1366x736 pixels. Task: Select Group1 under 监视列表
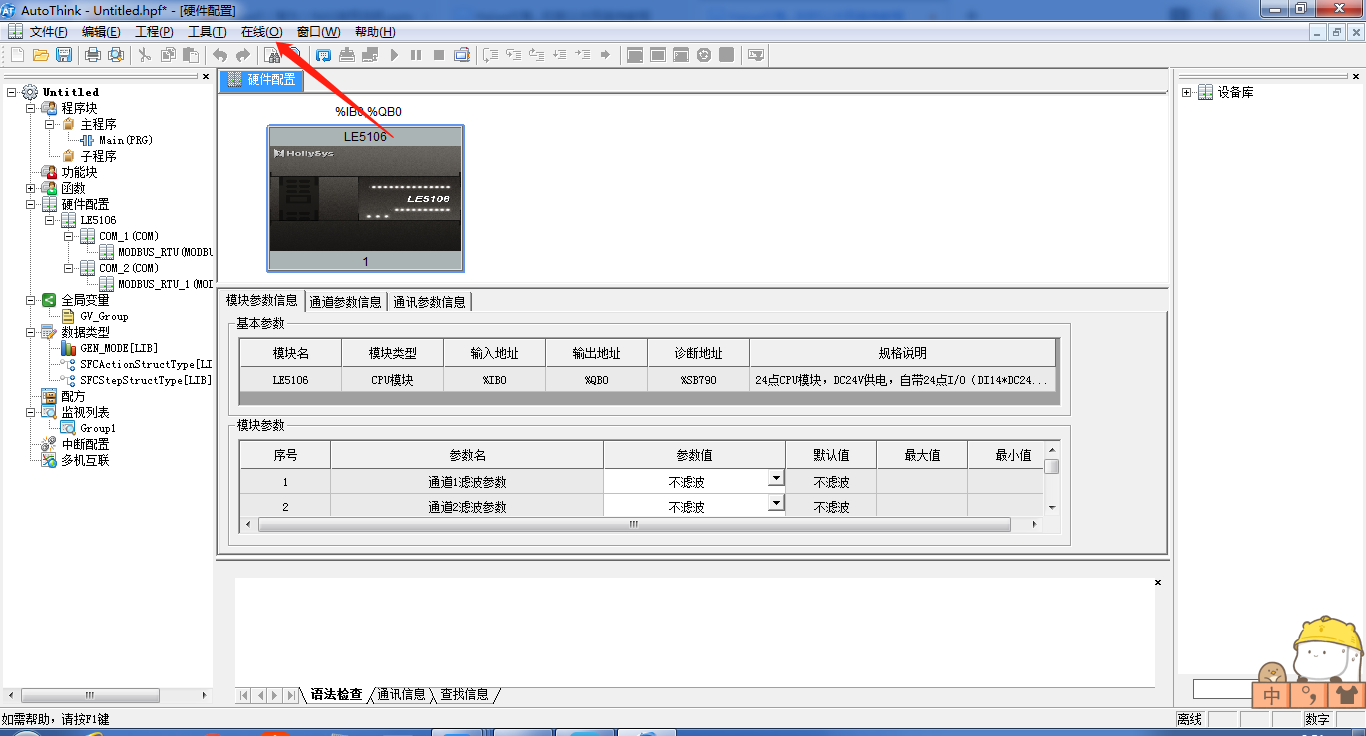[98, 428]
